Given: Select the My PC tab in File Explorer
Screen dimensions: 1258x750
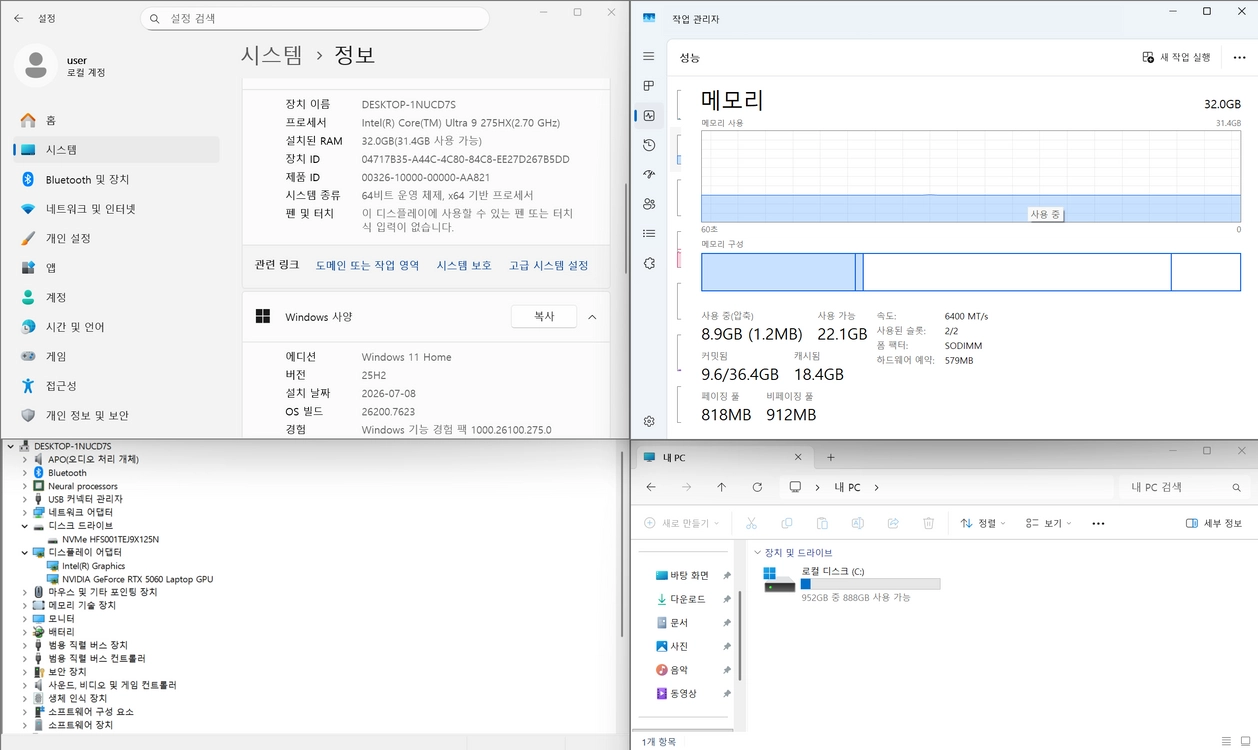Looking at the screenshot, I should (x=723, y=457).
